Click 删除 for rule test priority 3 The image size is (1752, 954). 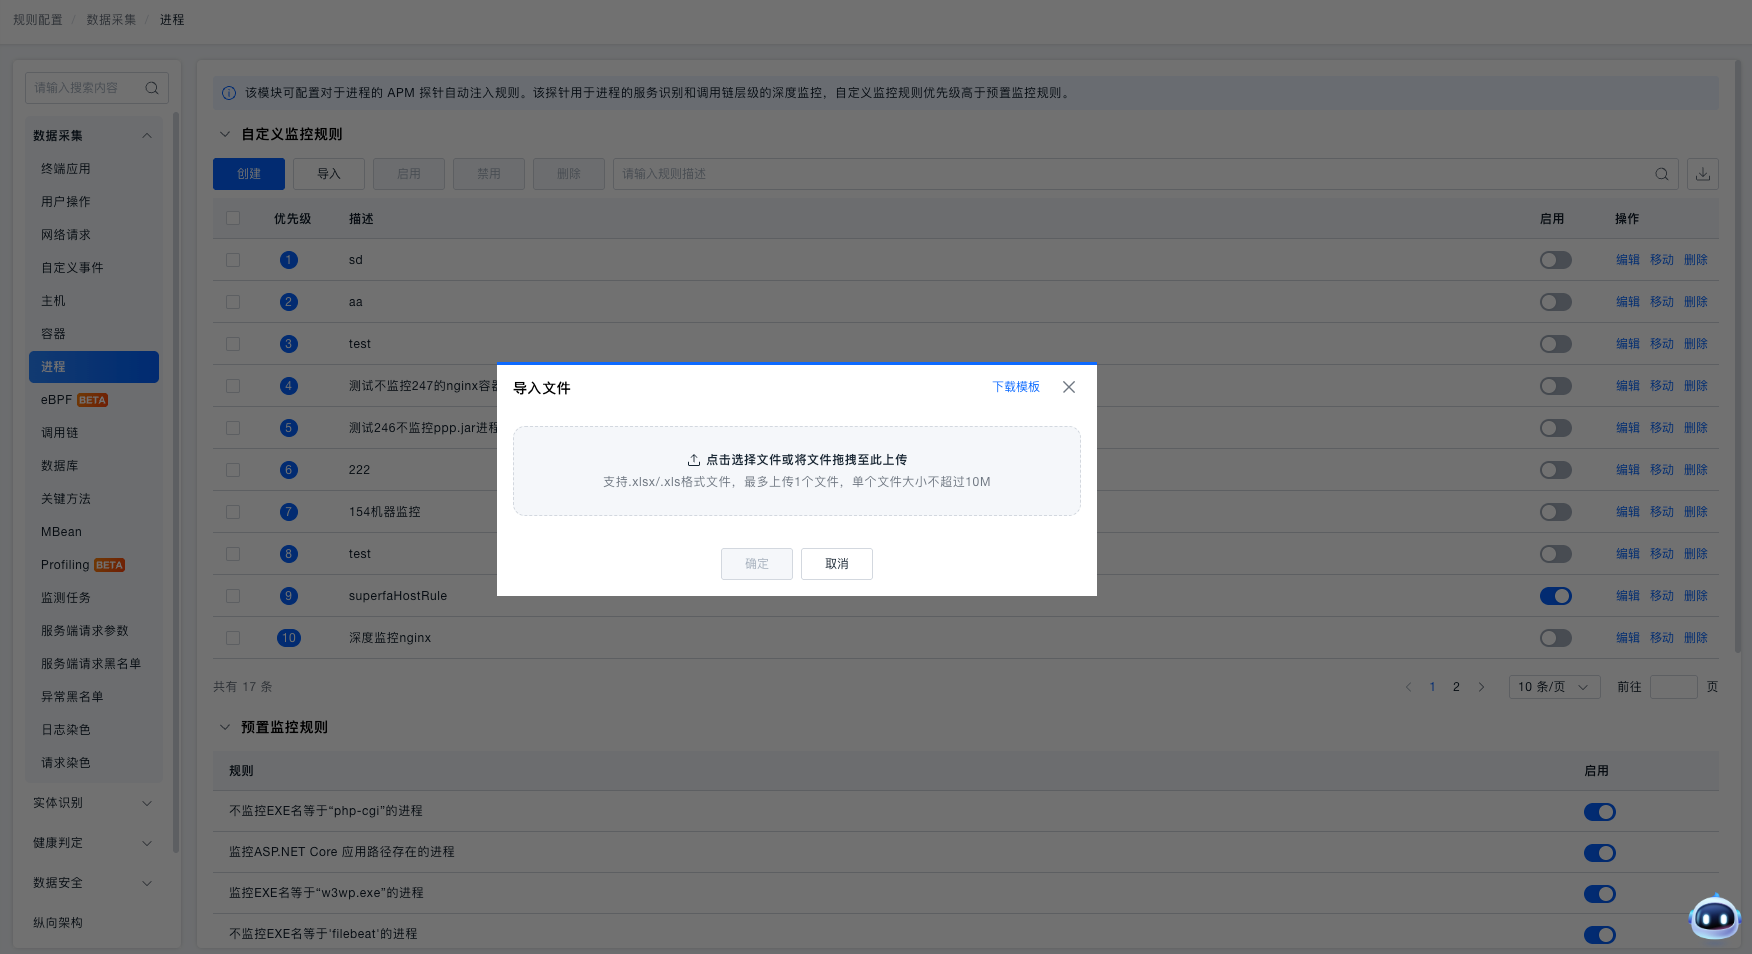(x=1696, y=344)
